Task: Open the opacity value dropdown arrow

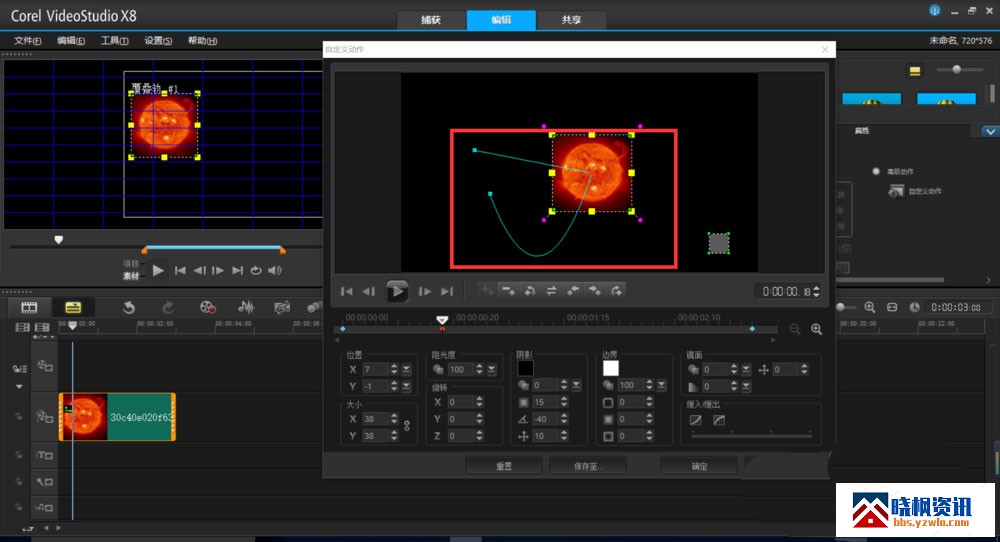Action: tap(490, 370)
